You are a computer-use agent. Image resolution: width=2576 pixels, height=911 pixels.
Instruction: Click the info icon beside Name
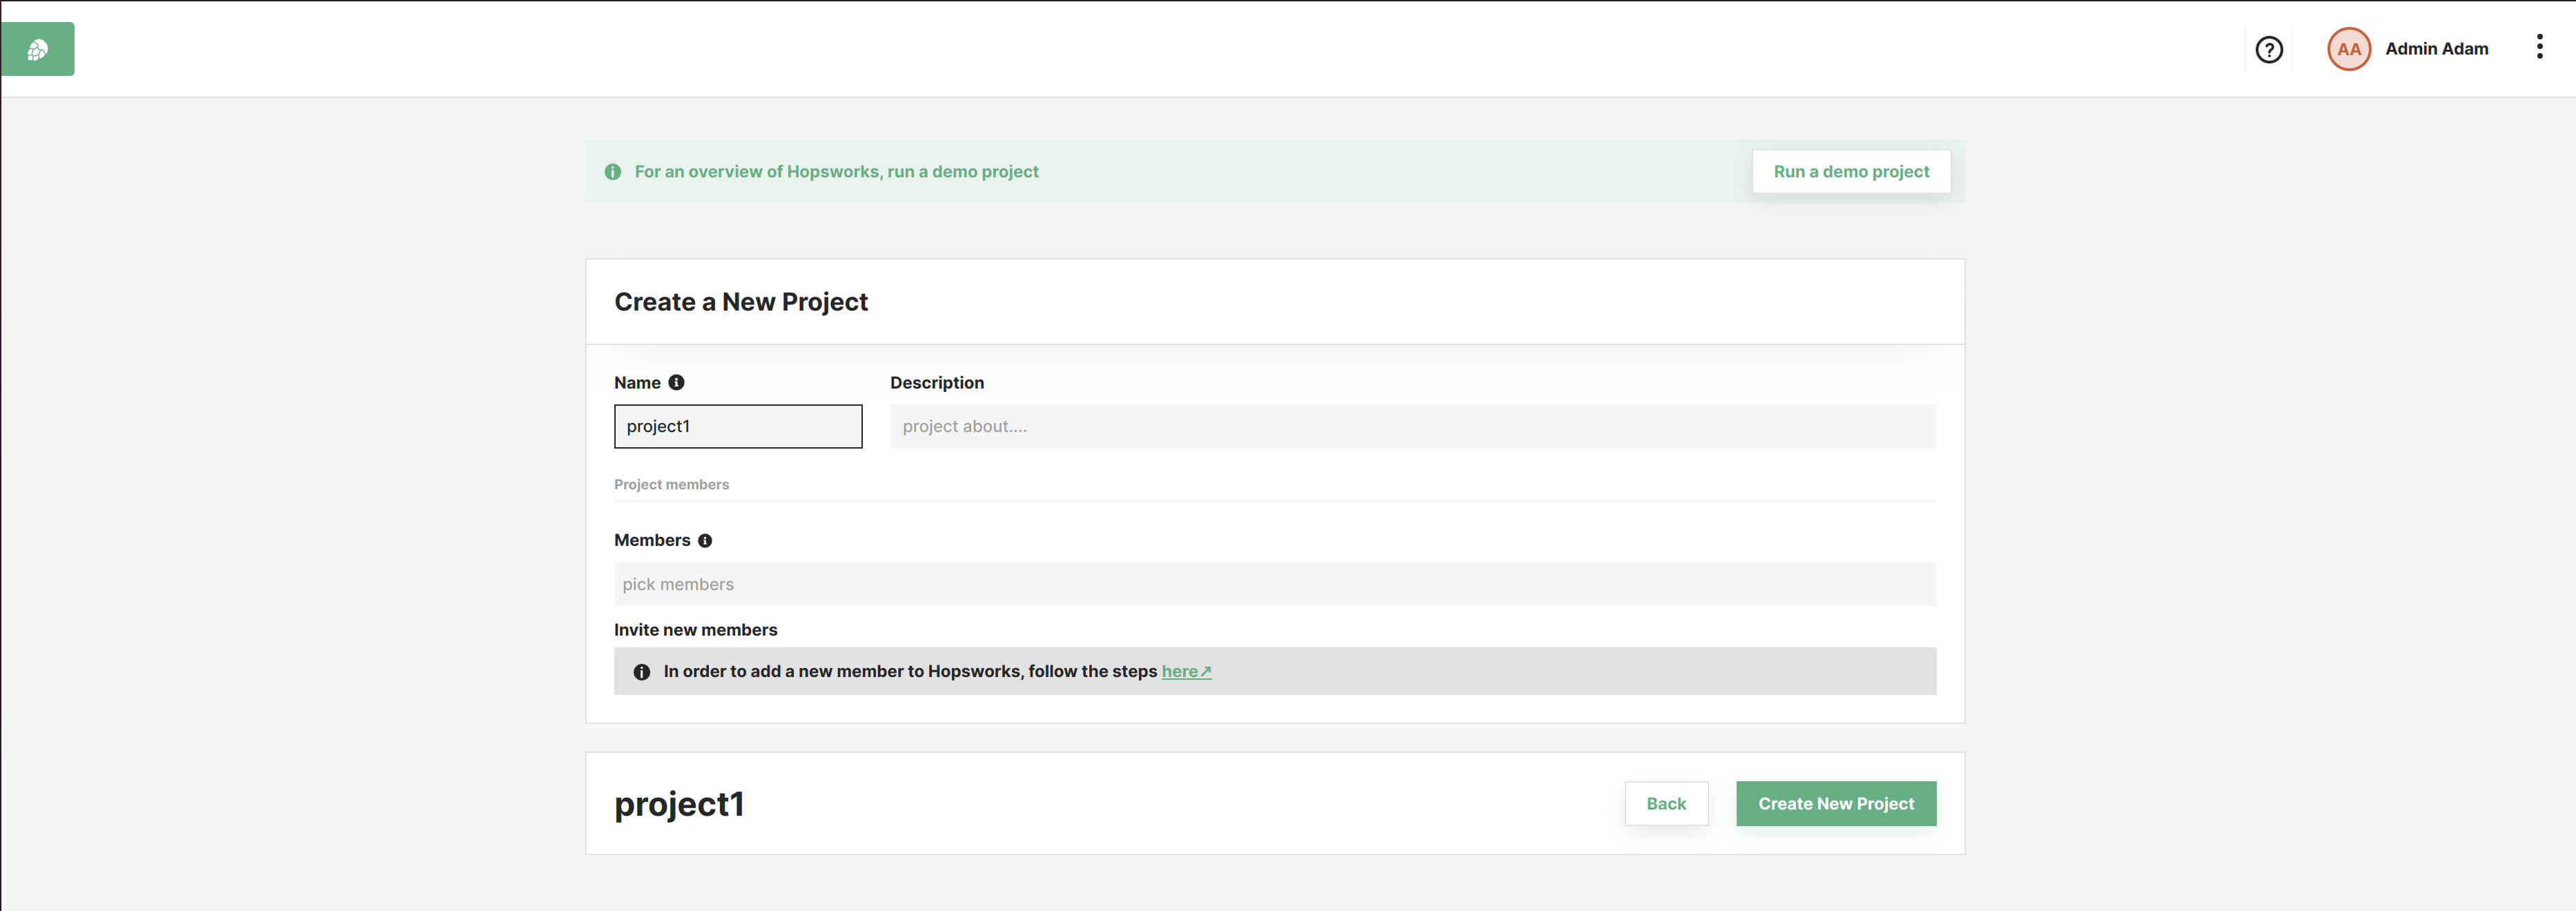[676, 383]
